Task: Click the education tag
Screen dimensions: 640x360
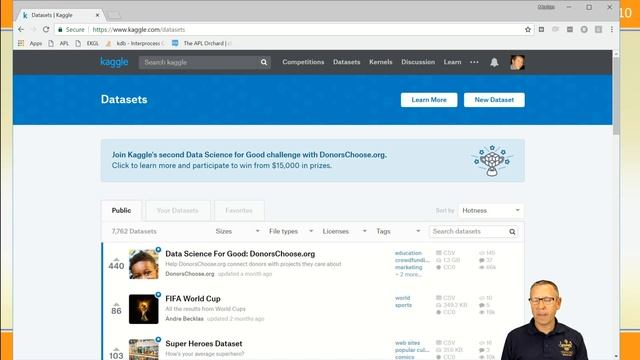Action: (408, 253)
